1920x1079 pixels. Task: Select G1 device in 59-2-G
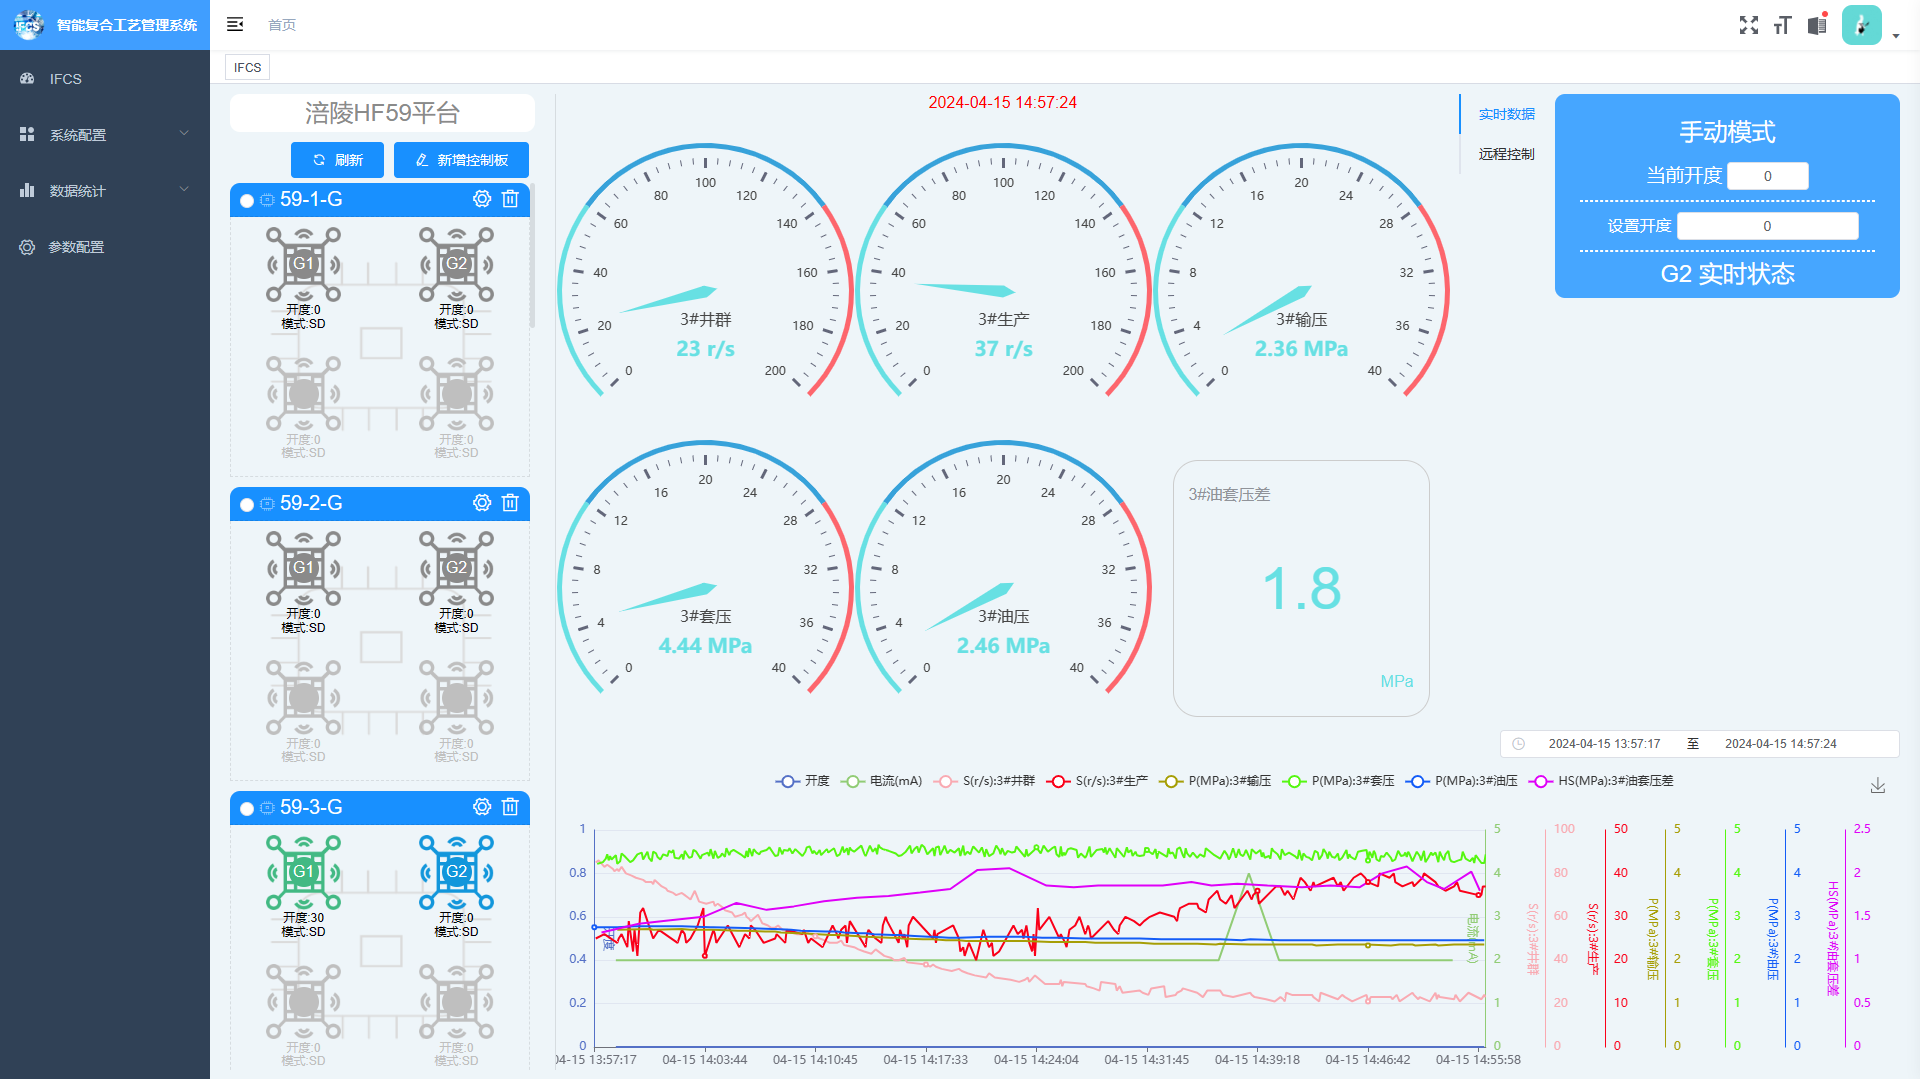pos(303,568)
